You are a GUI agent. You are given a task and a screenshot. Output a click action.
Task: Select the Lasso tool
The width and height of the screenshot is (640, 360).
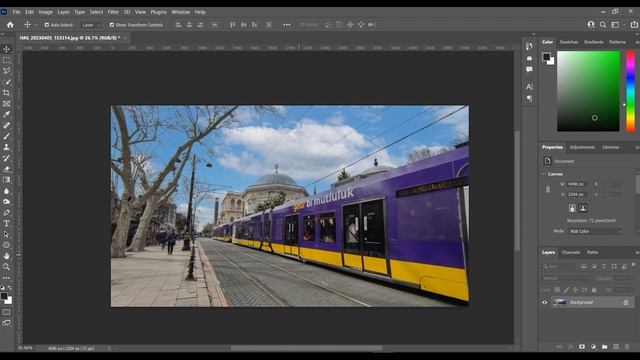7,71
